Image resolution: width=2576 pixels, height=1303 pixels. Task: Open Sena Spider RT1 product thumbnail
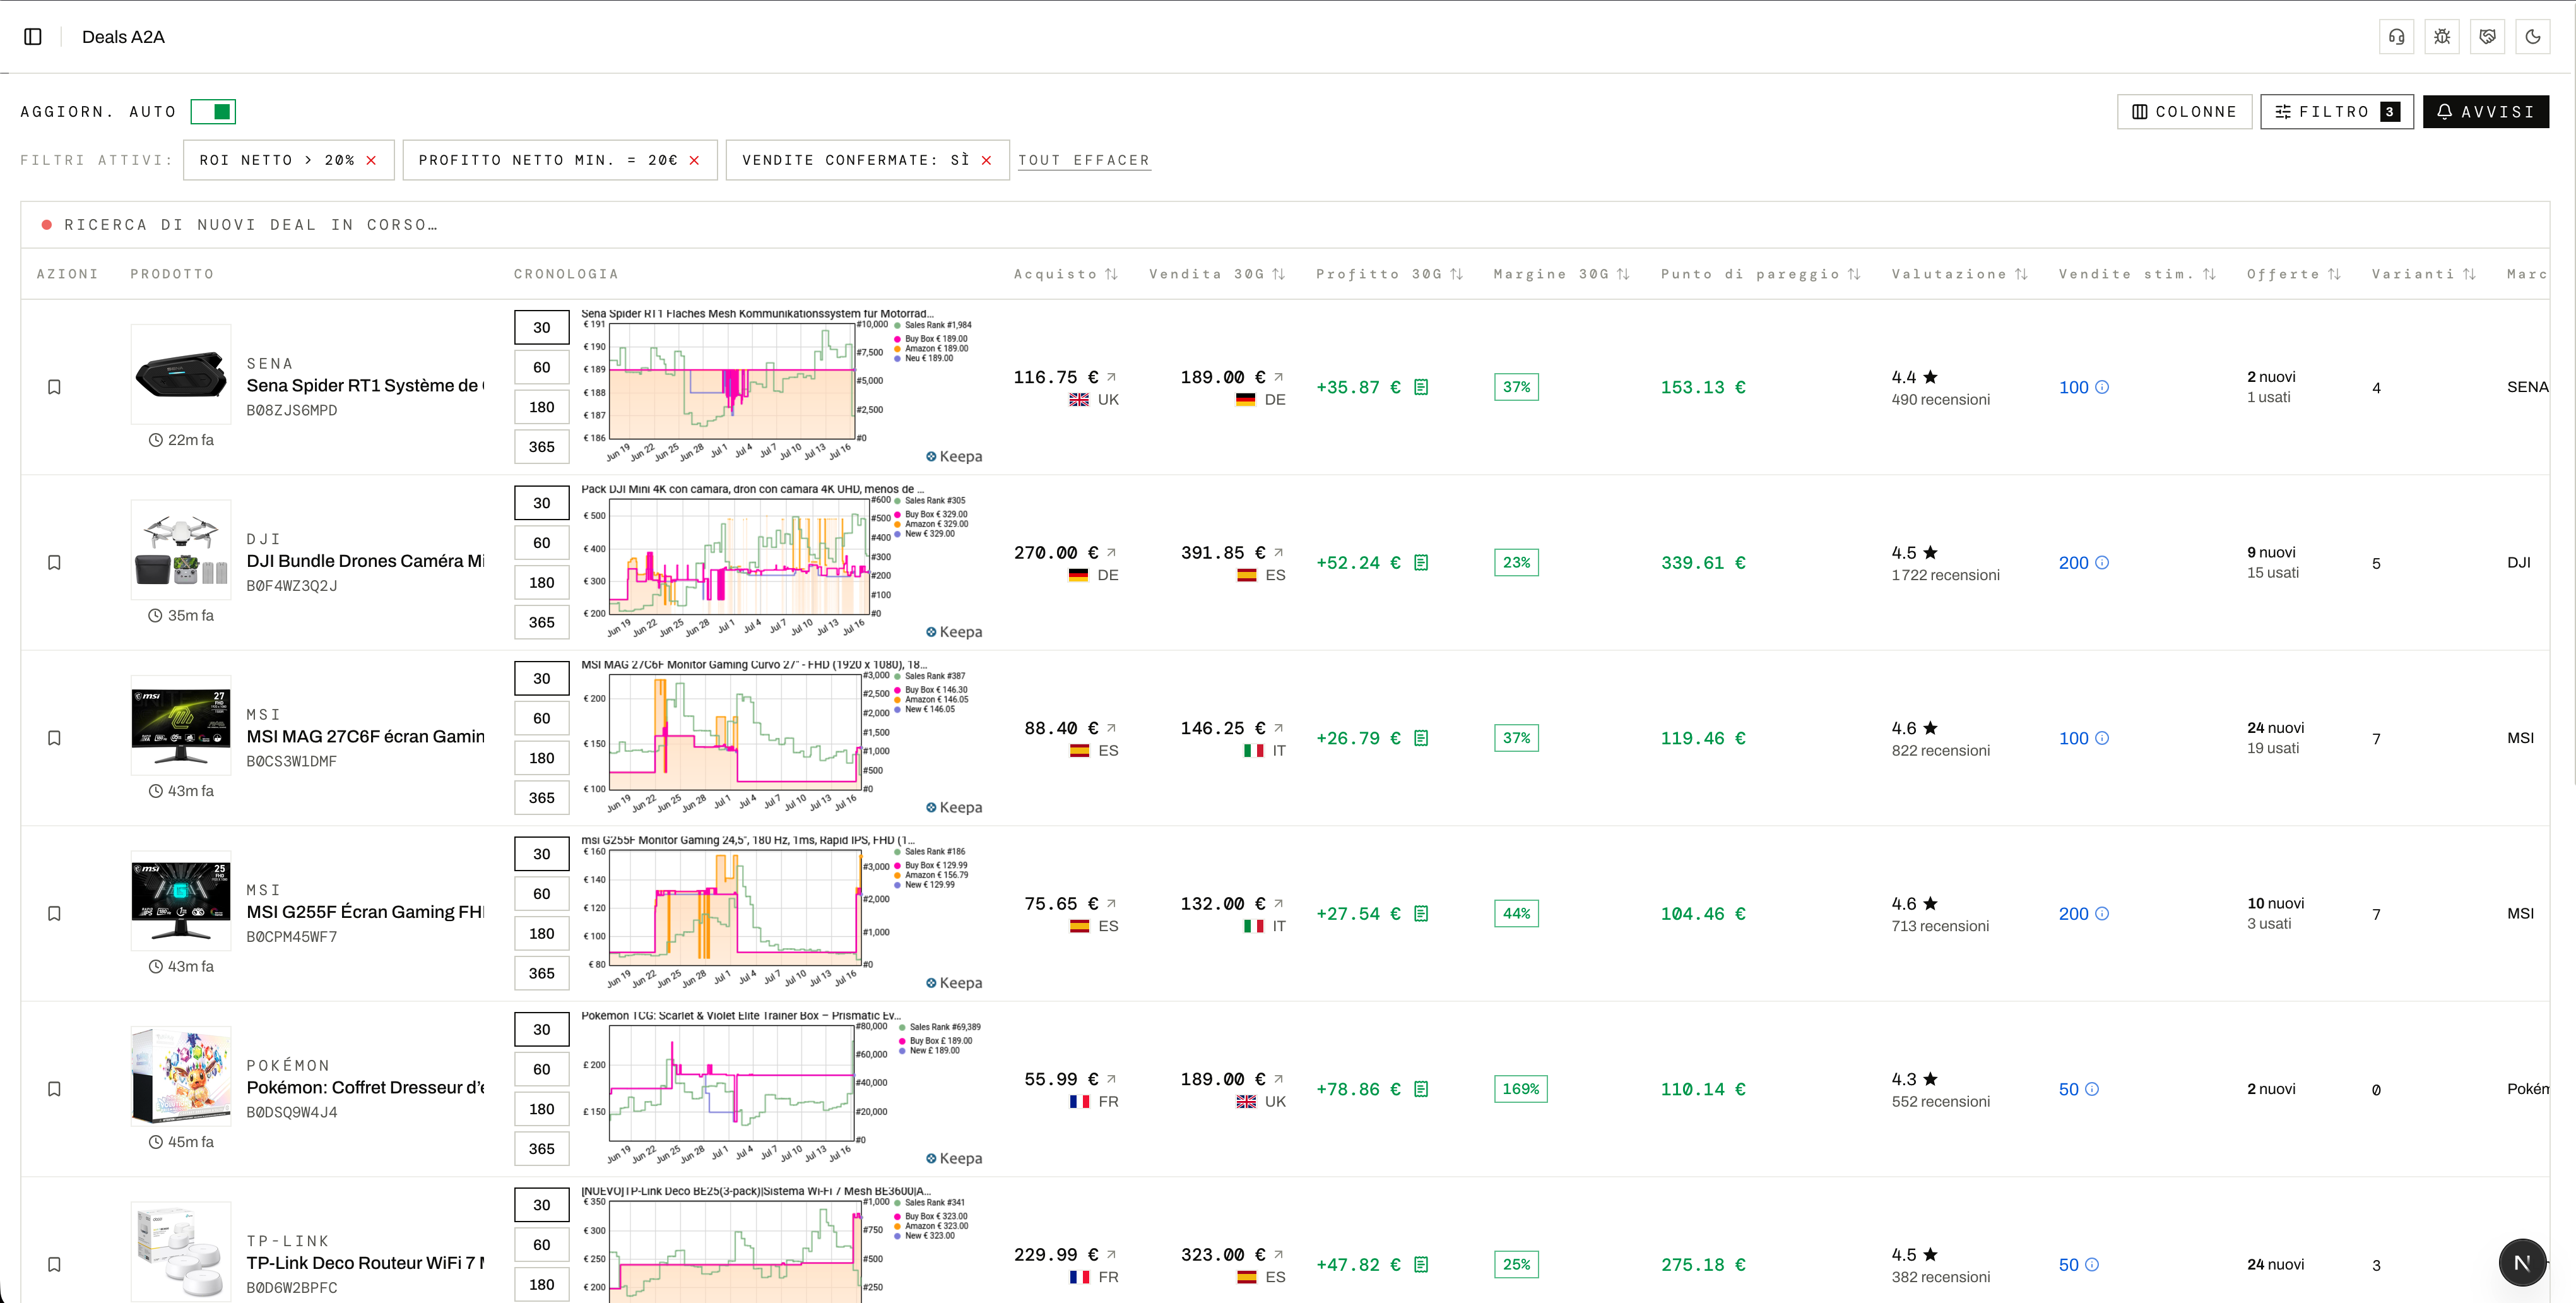point(181,374)
